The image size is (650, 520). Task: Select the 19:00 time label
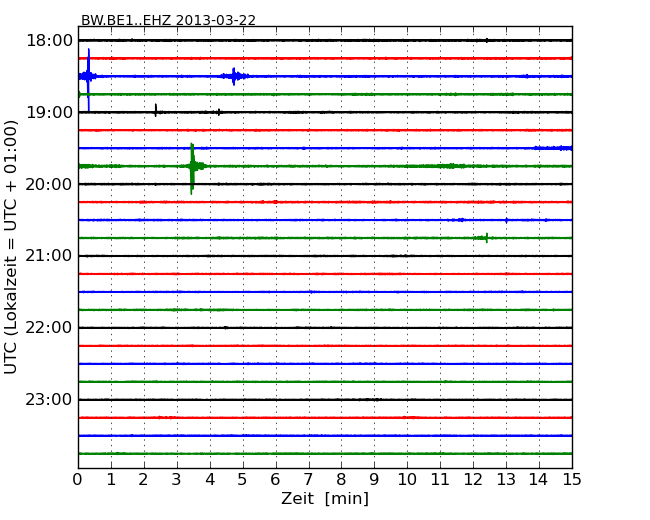click(49, 112)
